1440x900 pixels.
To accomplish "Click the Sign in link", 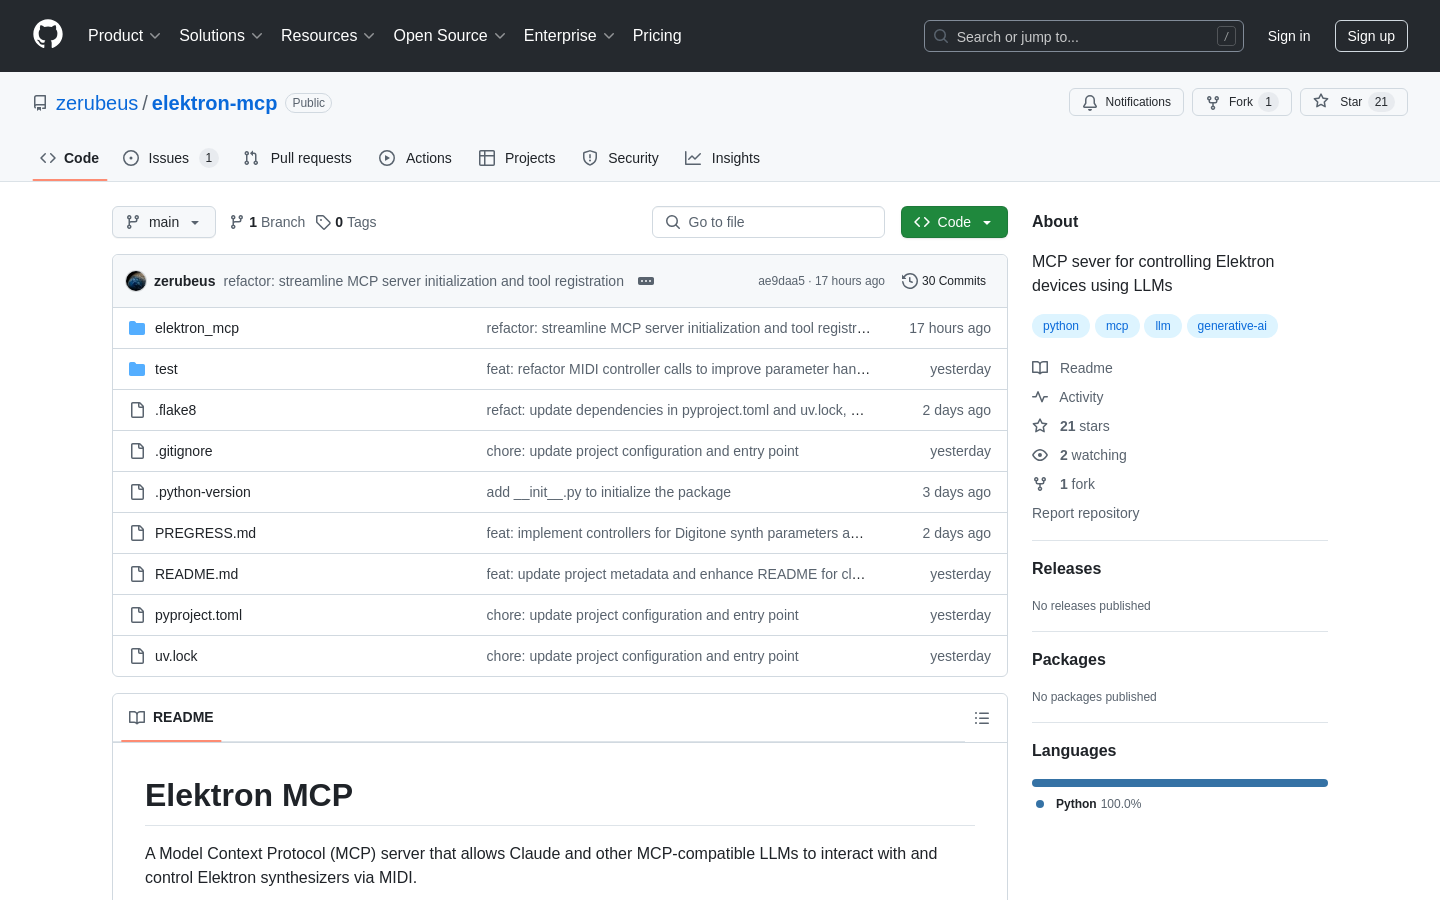I will click(x=1289, y=36).
